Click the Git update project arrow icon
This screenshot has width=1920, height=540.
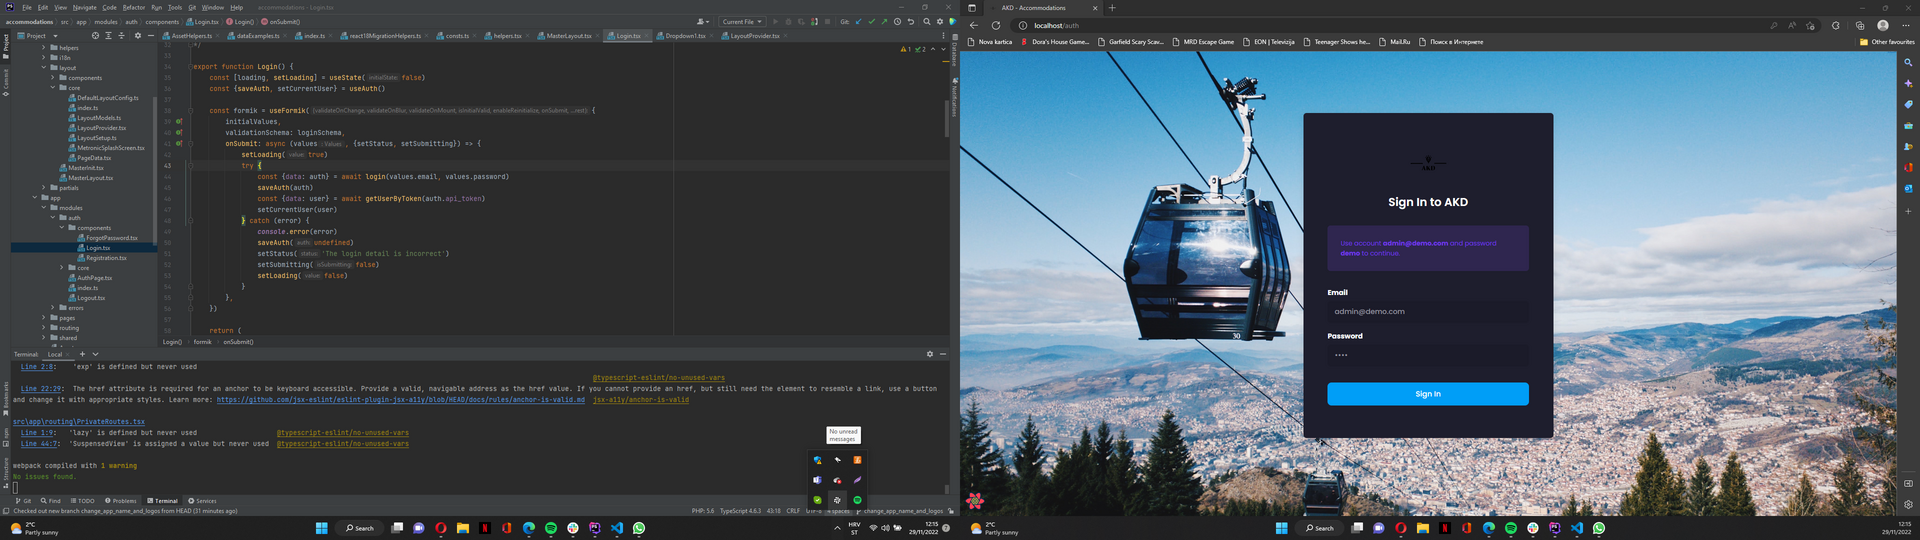(x=858, y=22)
